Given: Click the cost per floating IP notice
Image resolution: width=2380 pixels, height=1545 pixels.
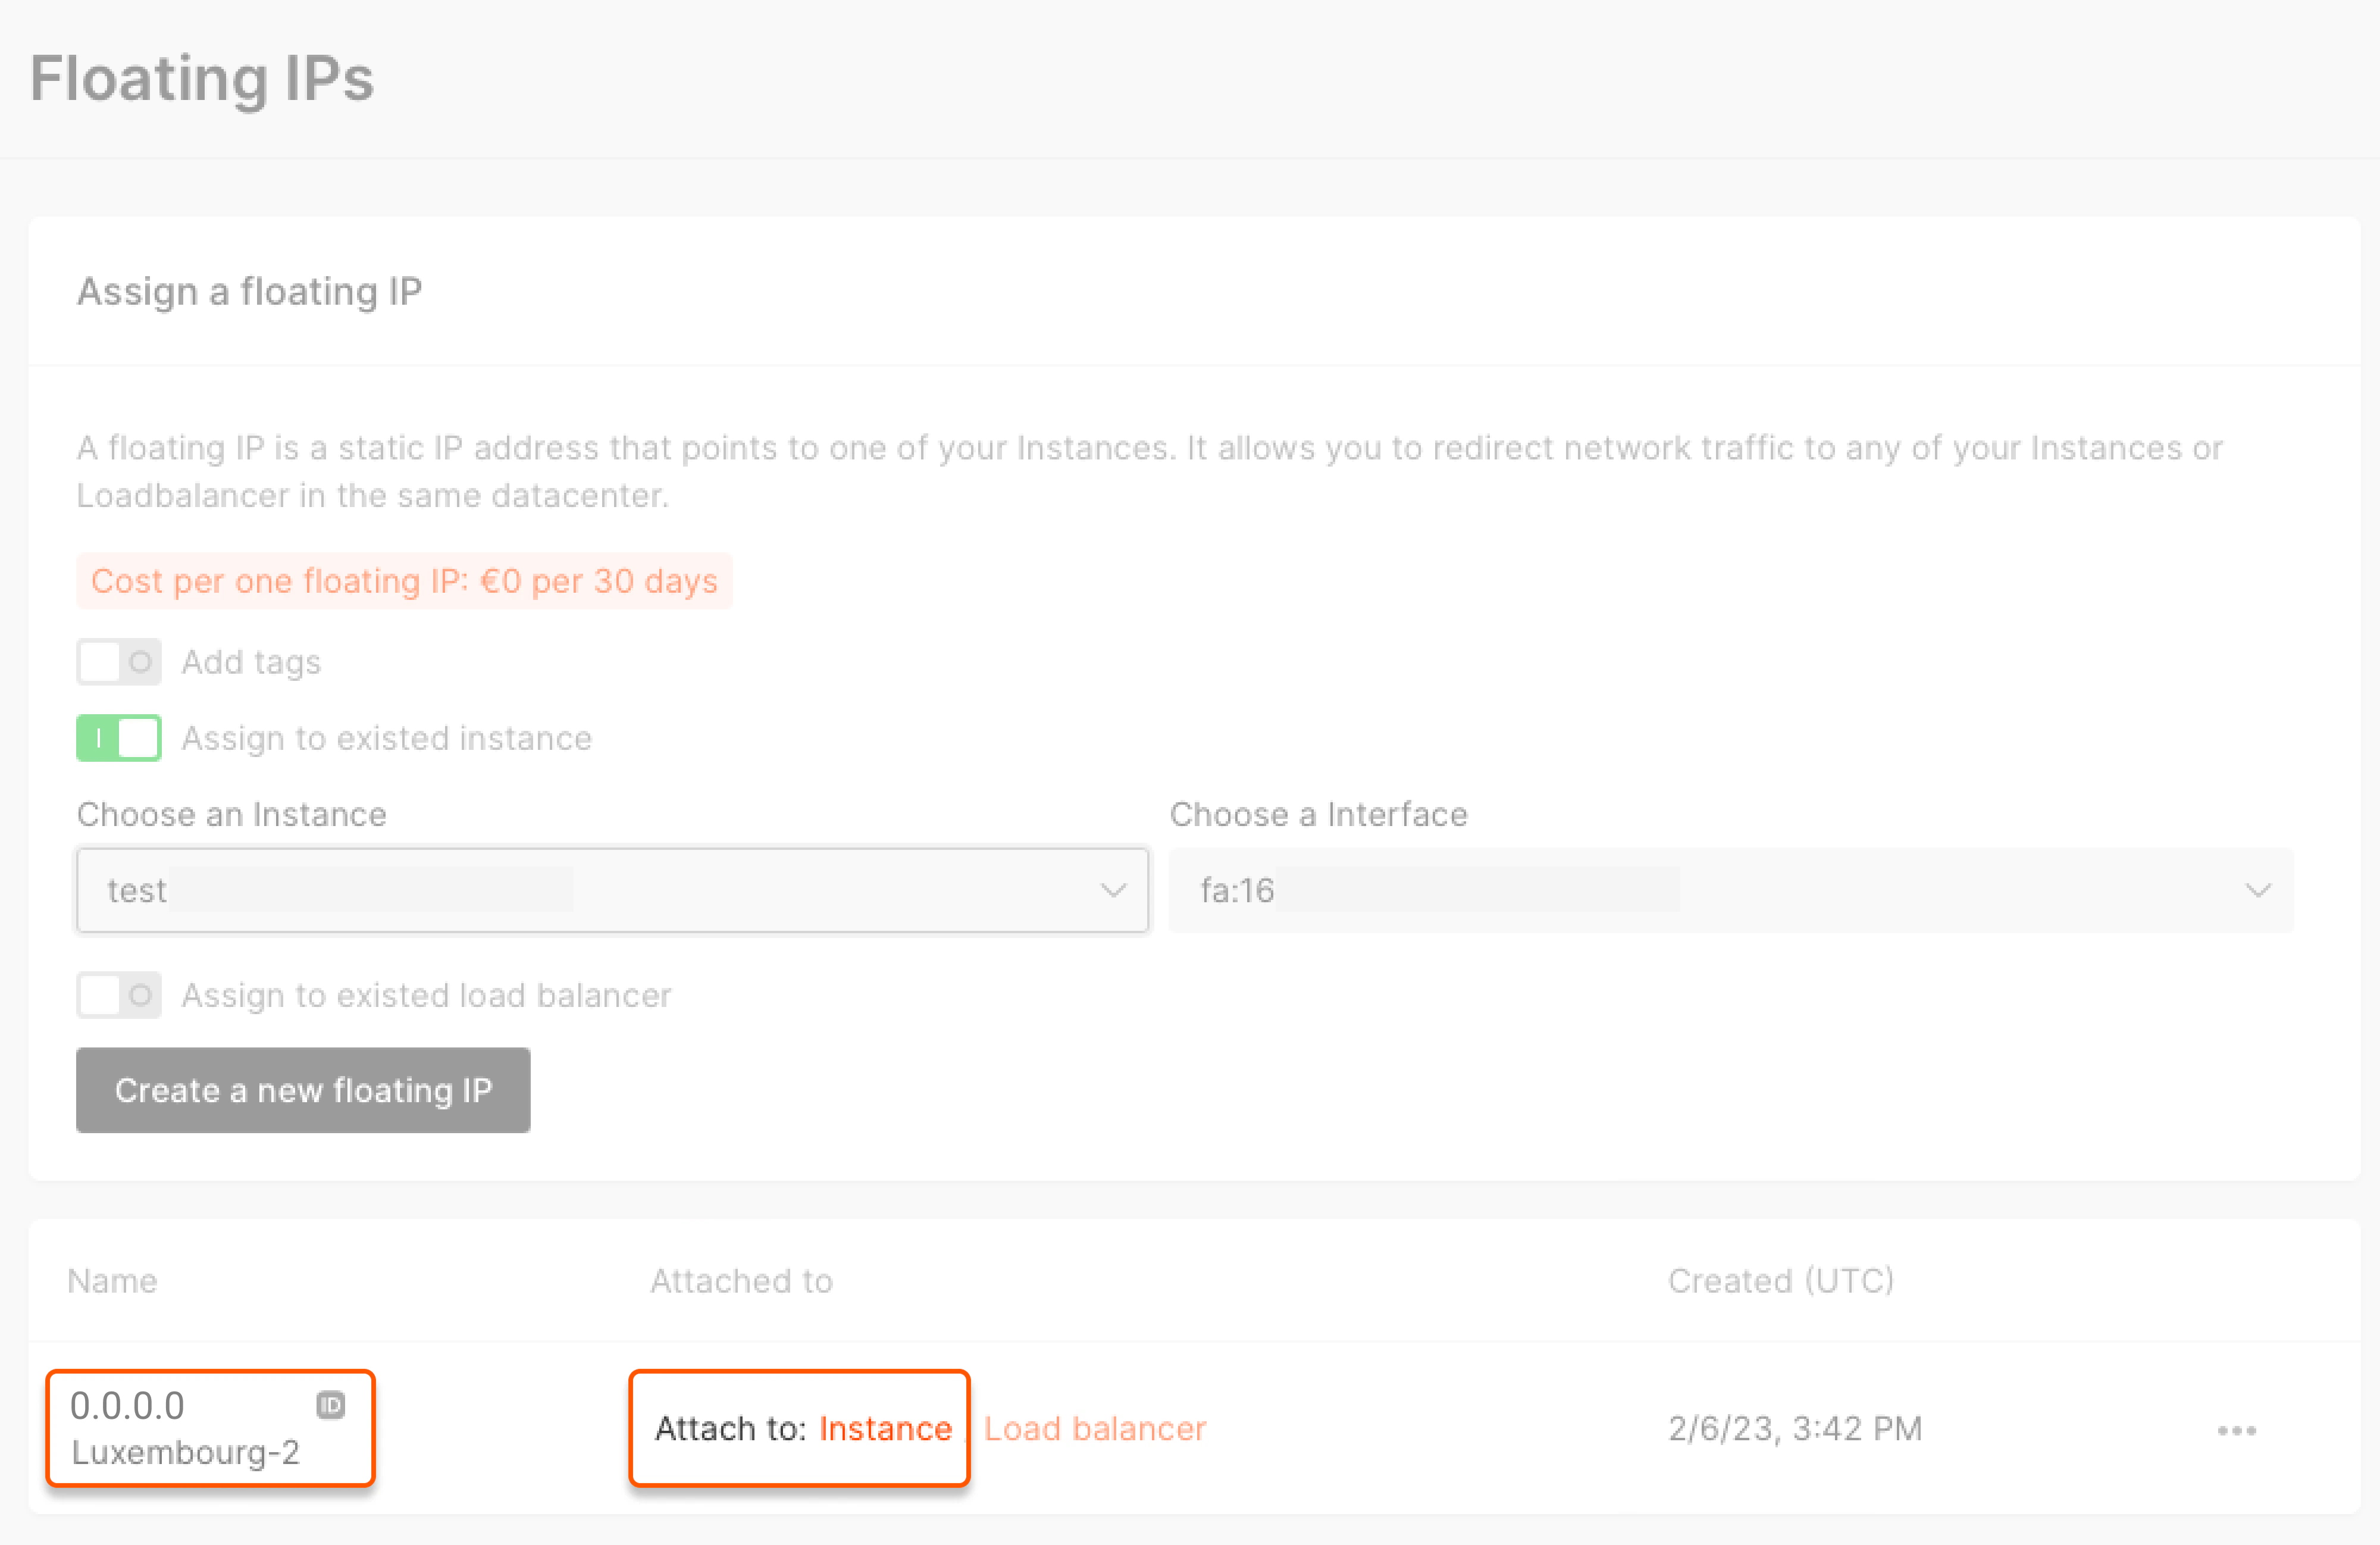Looking at the screenshot, I should pos(404,581).
